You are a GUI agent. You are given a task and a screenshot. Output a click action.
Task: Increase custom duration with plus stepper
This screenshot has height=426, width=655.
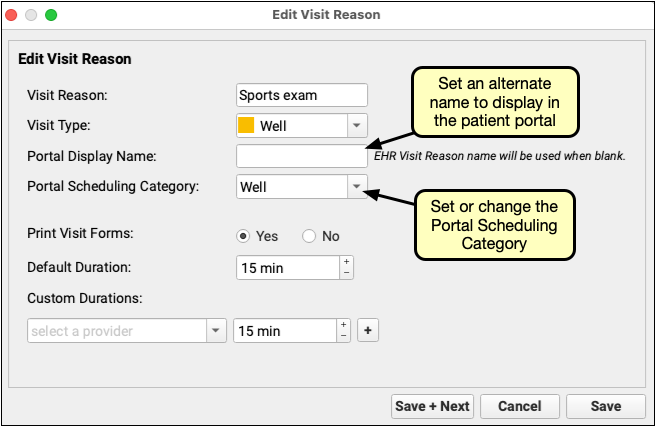344,325
